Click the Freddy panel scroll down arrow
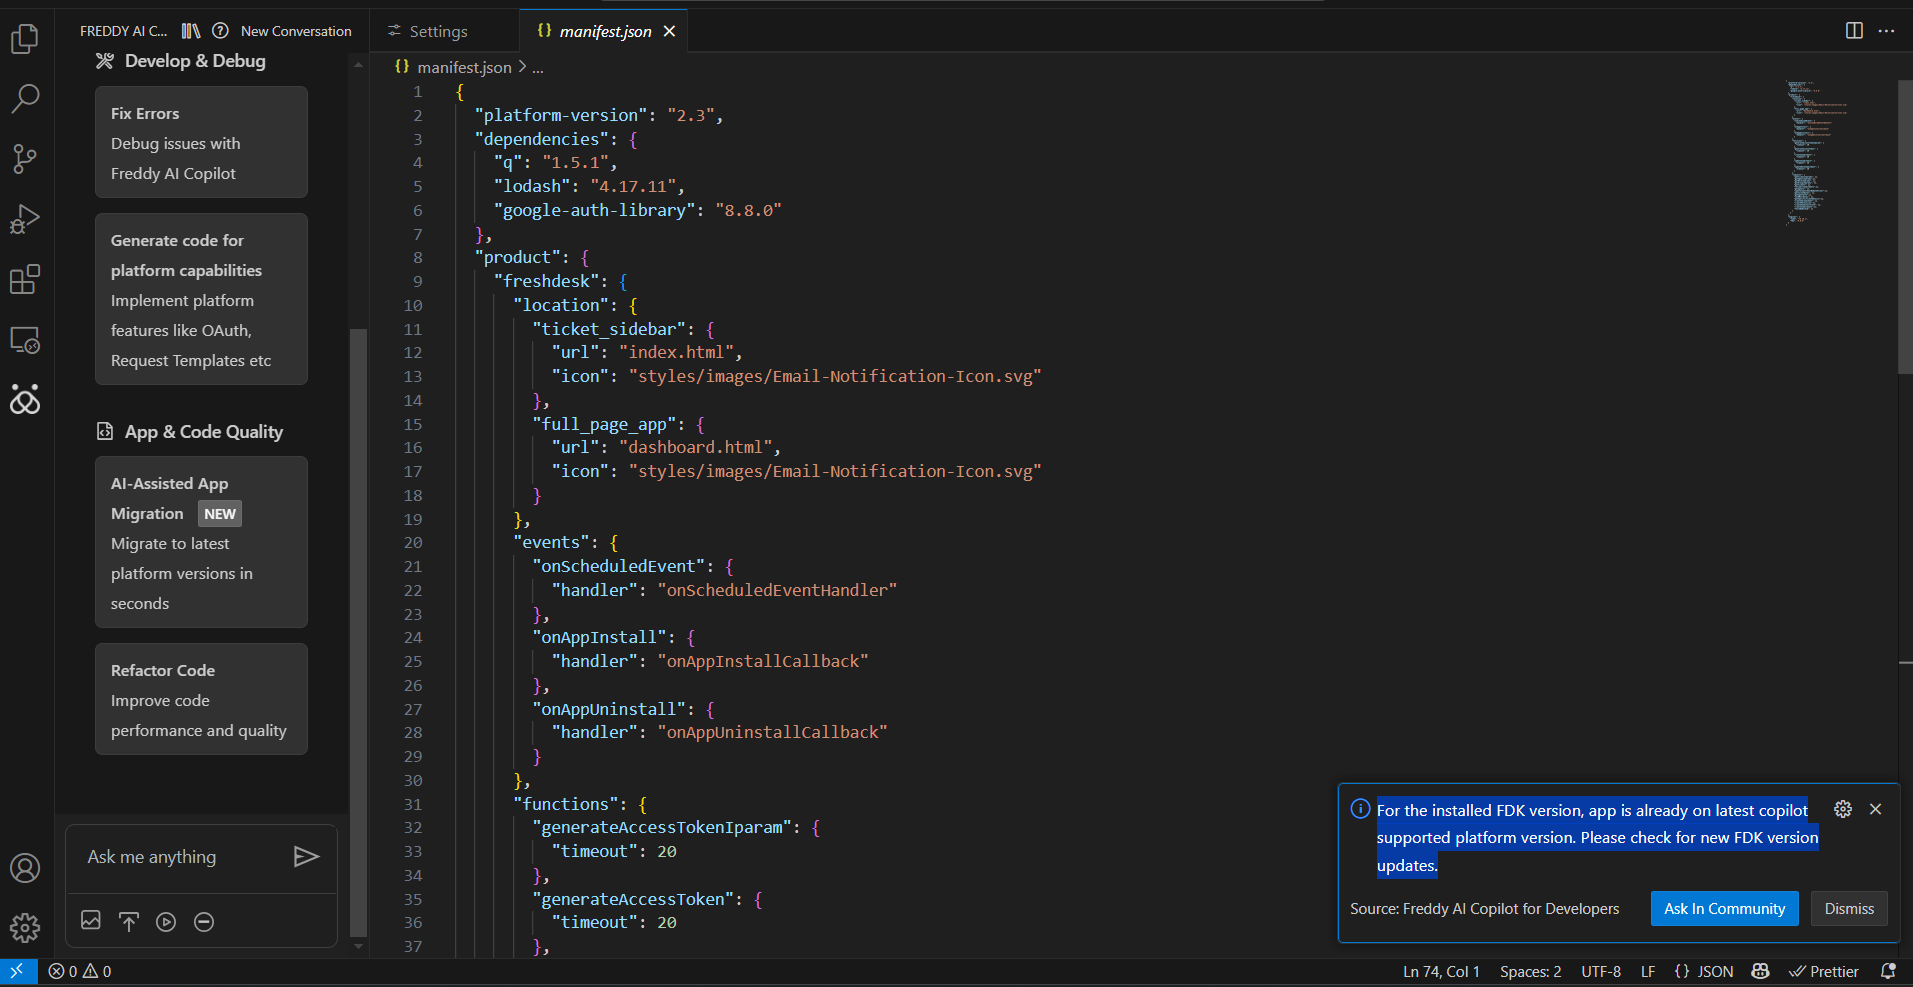This screenshot has height=987, width=1913. 358,946
